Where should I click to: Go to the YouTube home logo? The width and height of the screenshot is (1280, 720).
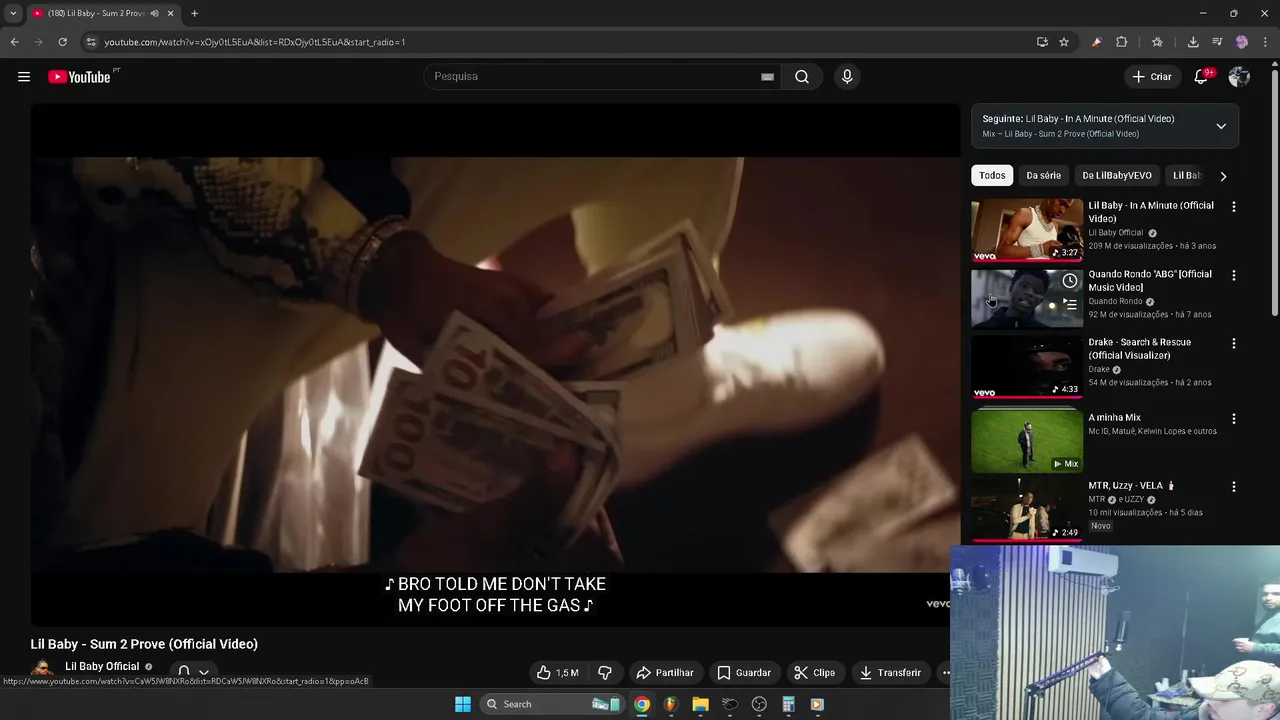[x=79, y=77]
